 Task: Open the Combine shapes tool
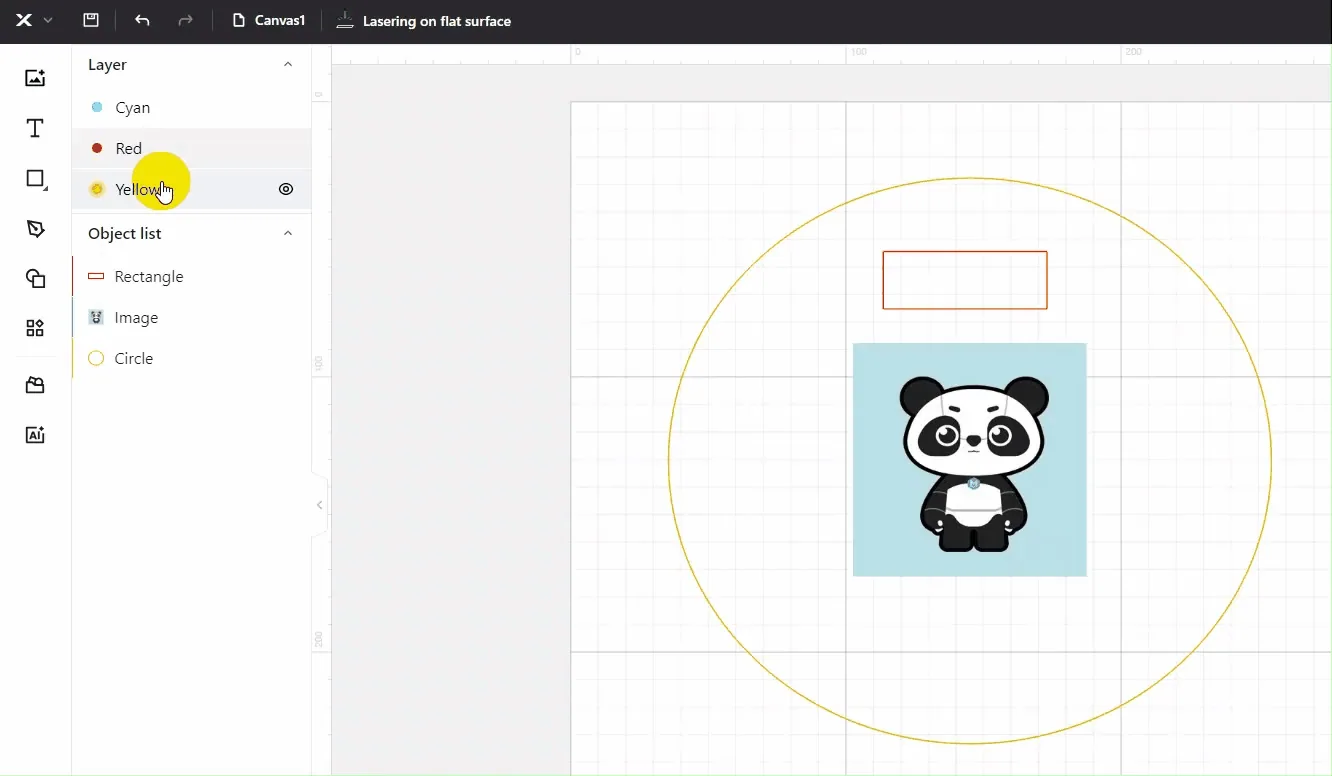[x=35, y=278]
